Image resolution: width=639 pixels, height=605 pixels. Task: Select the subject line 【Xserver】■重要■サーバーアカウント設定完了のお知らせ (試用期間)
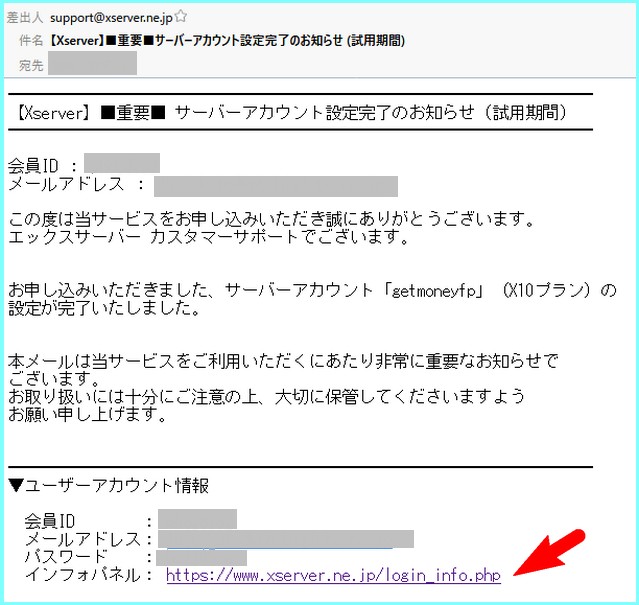pyautogui.click(x=227, y=40)
